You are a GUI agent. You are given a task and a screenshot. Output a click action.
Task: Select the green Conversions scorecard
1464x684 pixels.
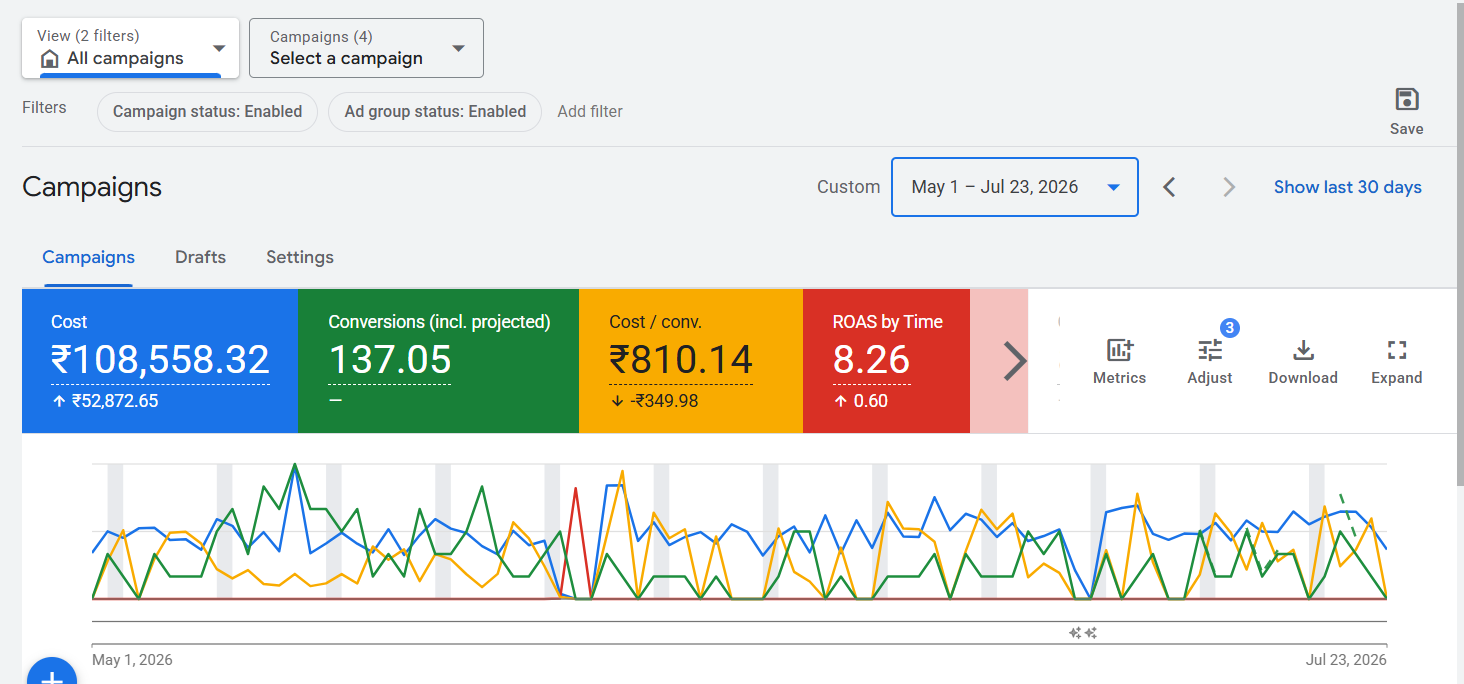(x=438, y=361)
